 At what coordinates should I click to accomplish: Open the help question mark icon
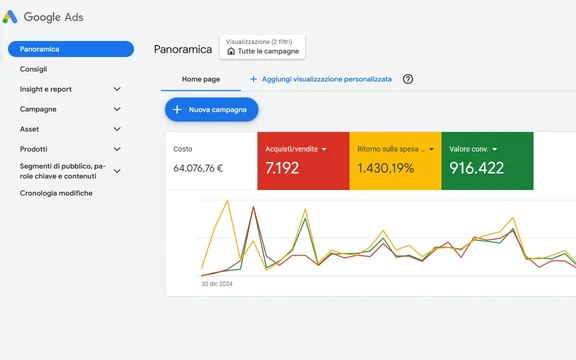click(408, 79)
